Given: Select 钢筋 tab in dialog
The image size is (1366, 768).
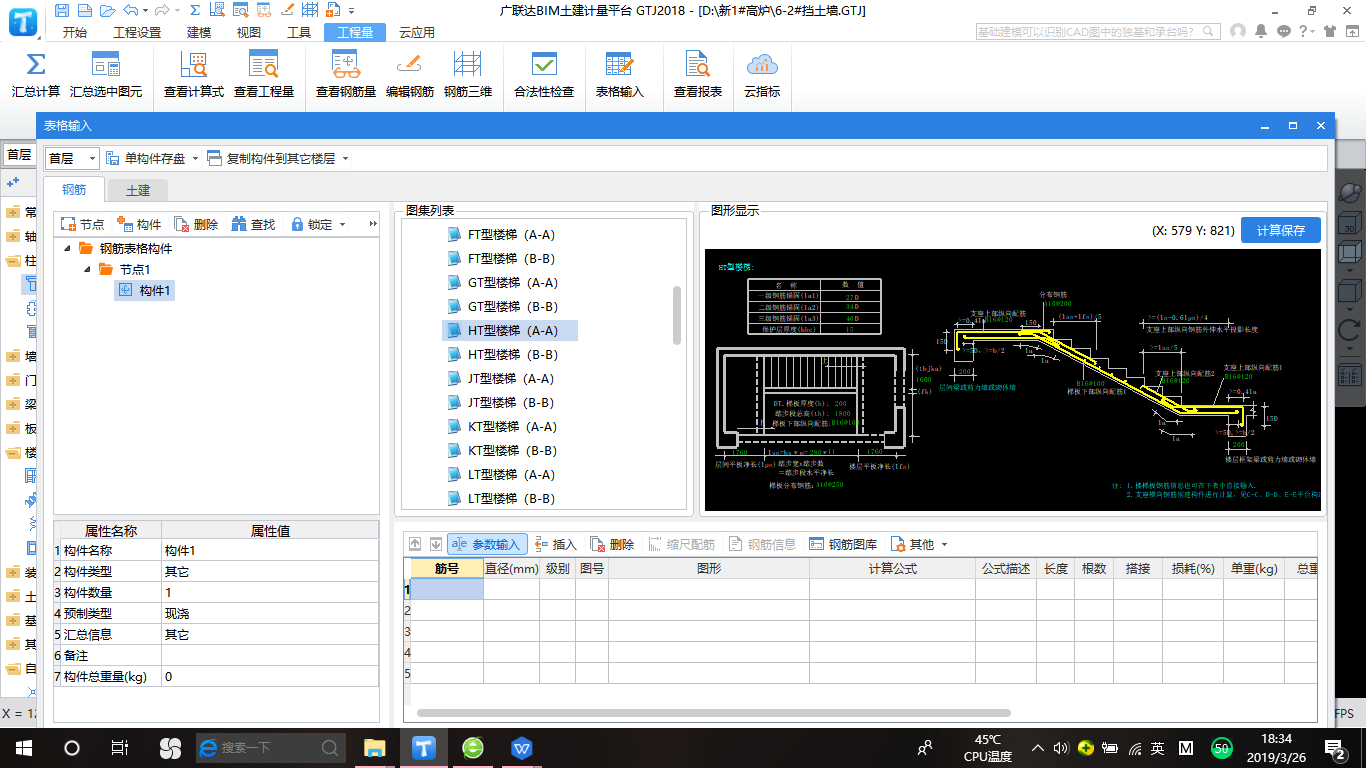Looking at the screenshot, I should pos(74,189).
